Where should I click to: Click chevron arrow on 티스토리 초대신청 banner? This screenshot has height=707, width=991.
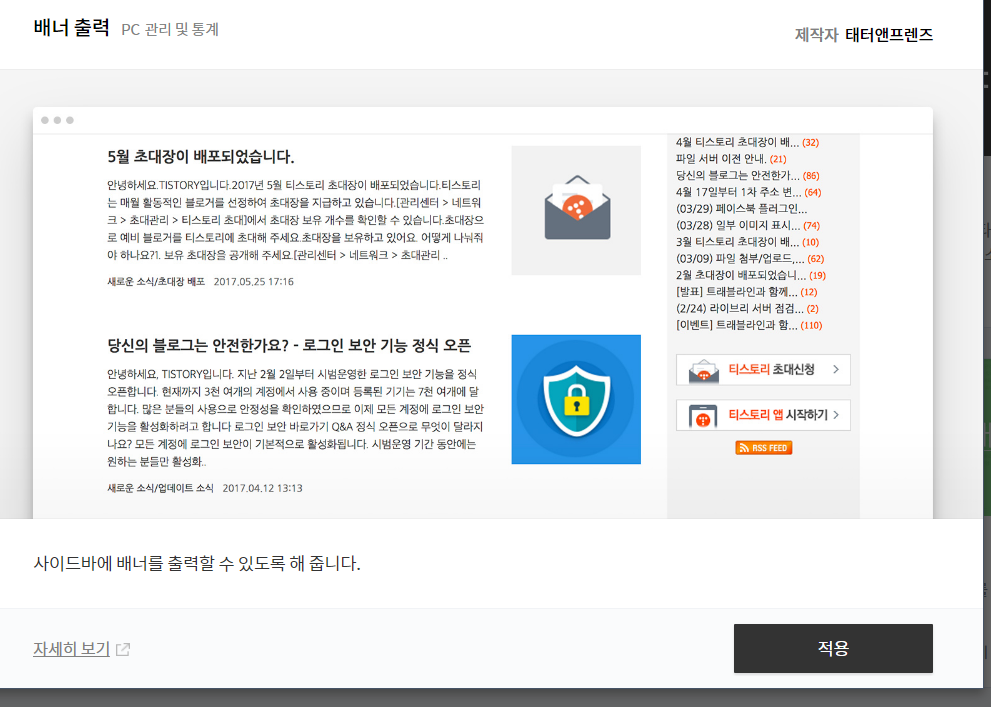[x=836, y=370]
